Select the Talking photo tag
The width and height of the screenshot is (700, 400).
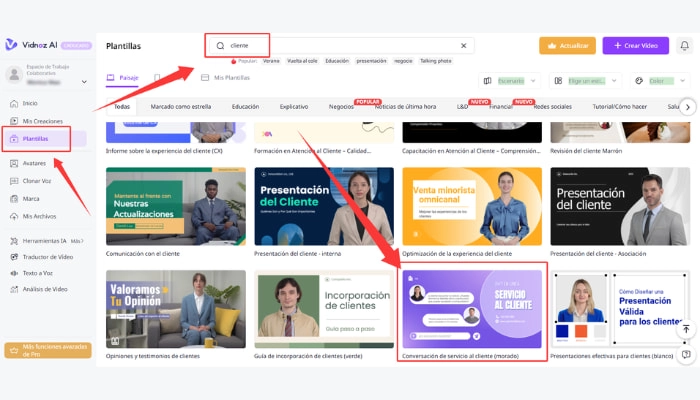point(436,61)
